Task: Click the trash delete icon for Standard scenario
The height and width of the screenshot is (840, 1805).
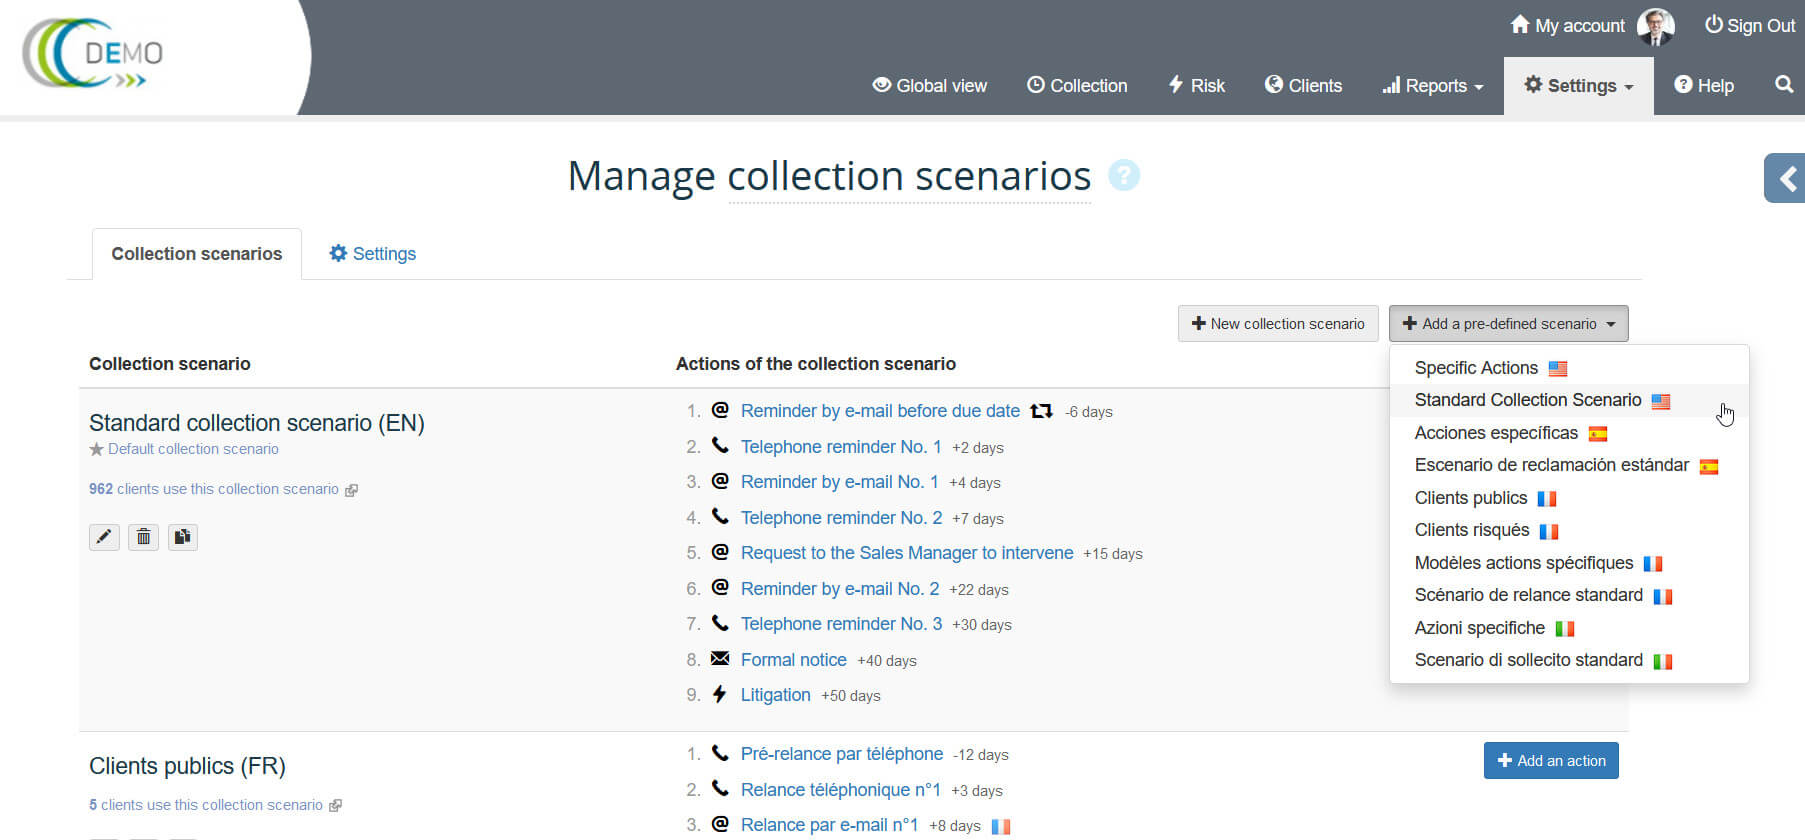Action: pos(144,538)
